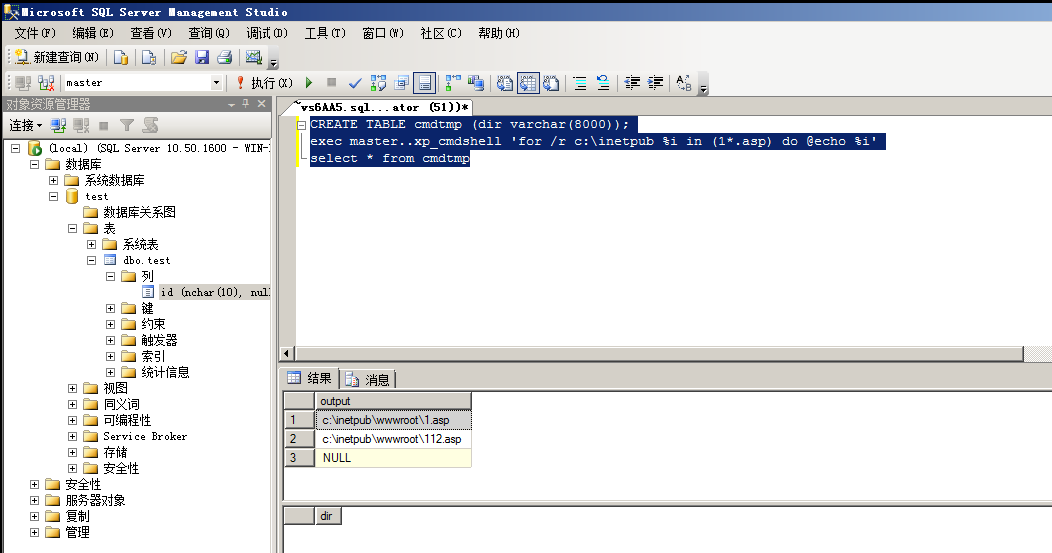Open the 帮助(H) menu
Screen dimensions: 1052x553
[498, 34]
